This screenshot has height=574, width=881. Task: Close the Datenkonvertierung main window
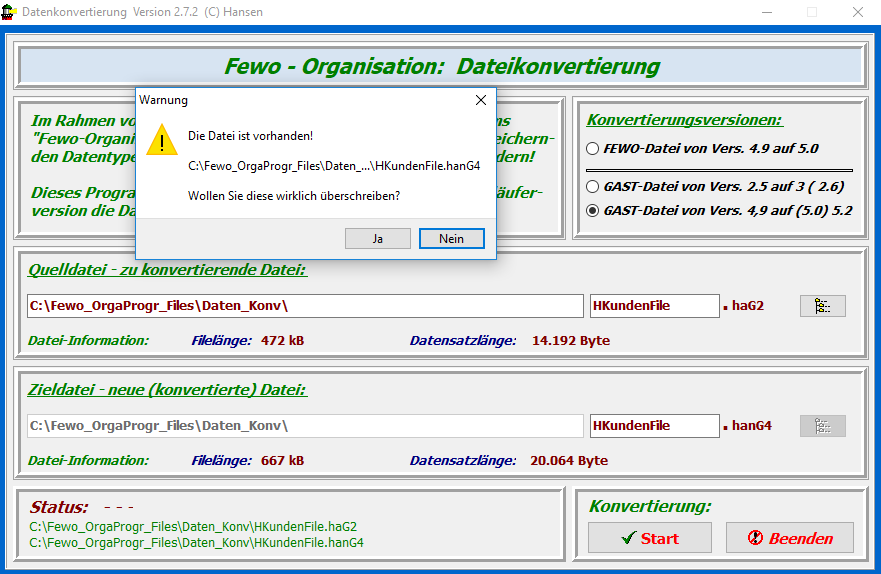(857, 12)
